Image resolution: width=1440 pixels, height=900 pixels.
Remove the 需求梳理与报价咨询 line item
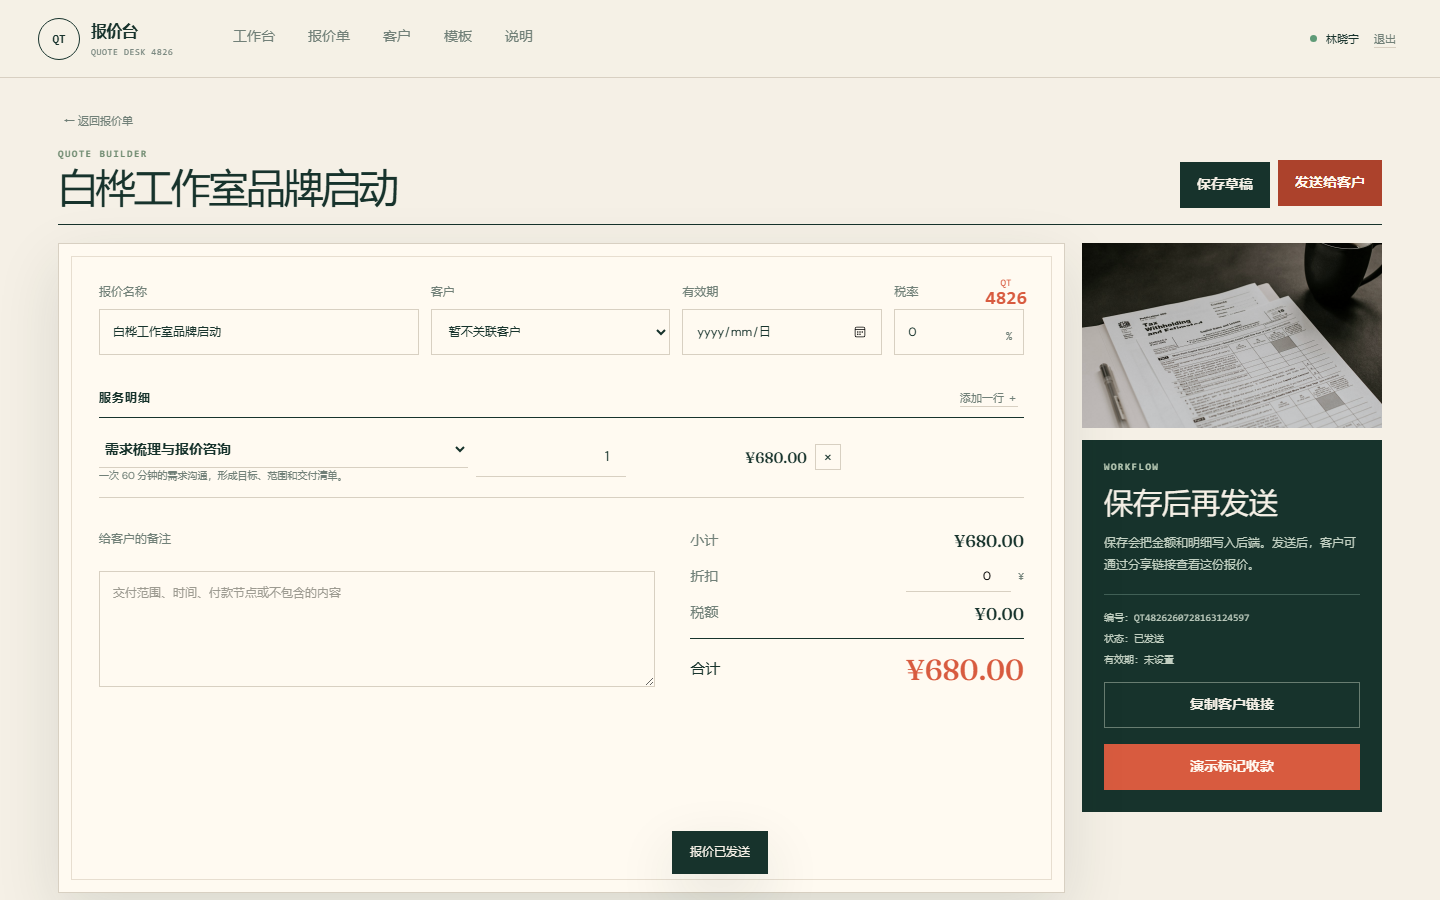click(x=828, y=457)
